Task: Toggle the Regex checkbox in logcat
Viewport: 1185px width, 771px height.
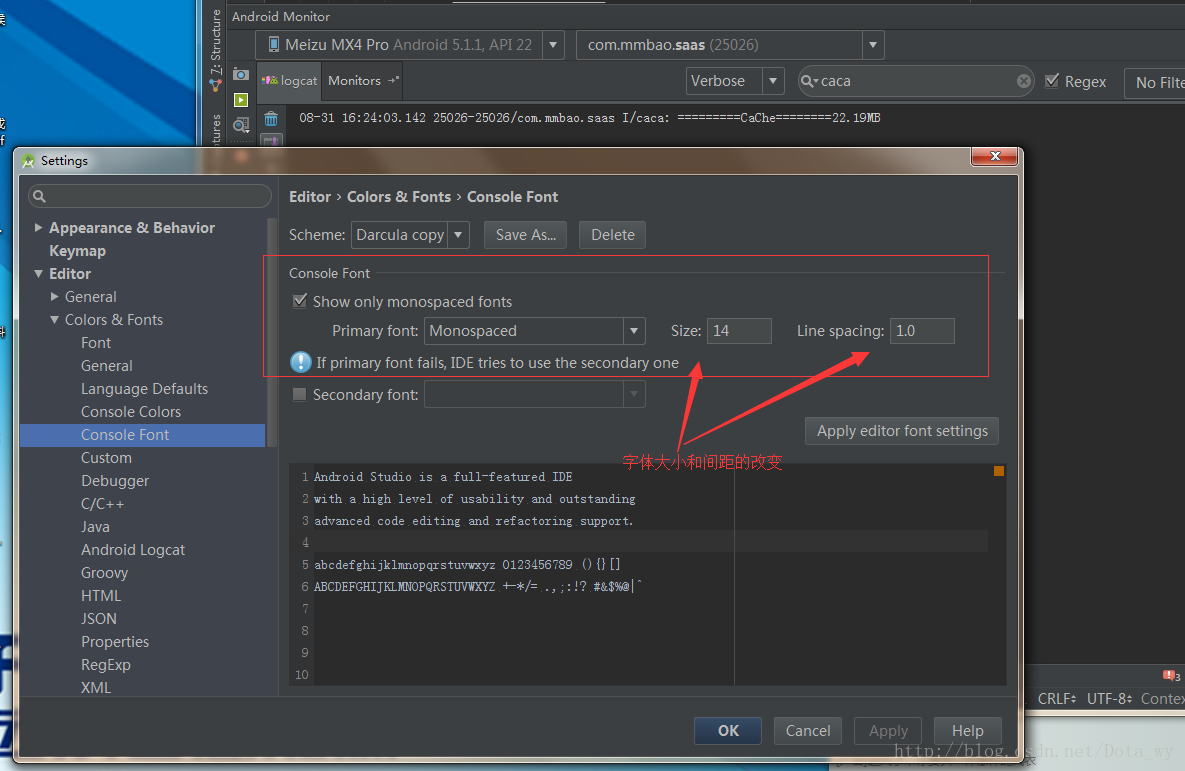Action: point(1051,81)
